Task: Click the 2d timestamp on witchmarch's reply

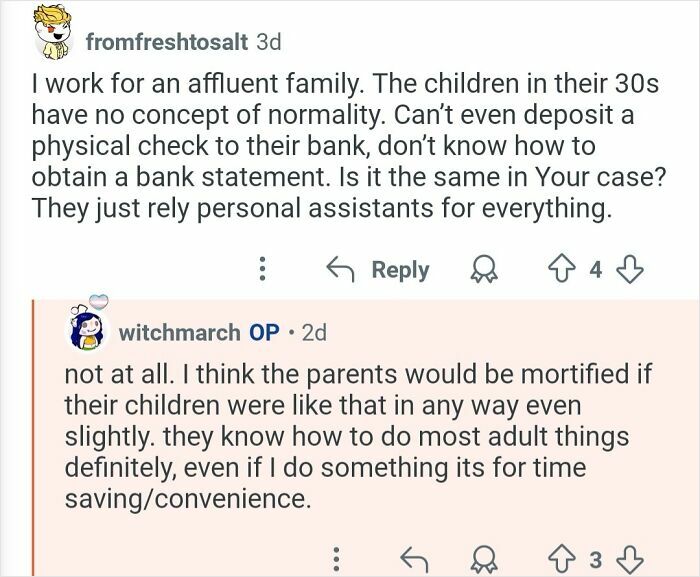Action: [x=314, y=333]
